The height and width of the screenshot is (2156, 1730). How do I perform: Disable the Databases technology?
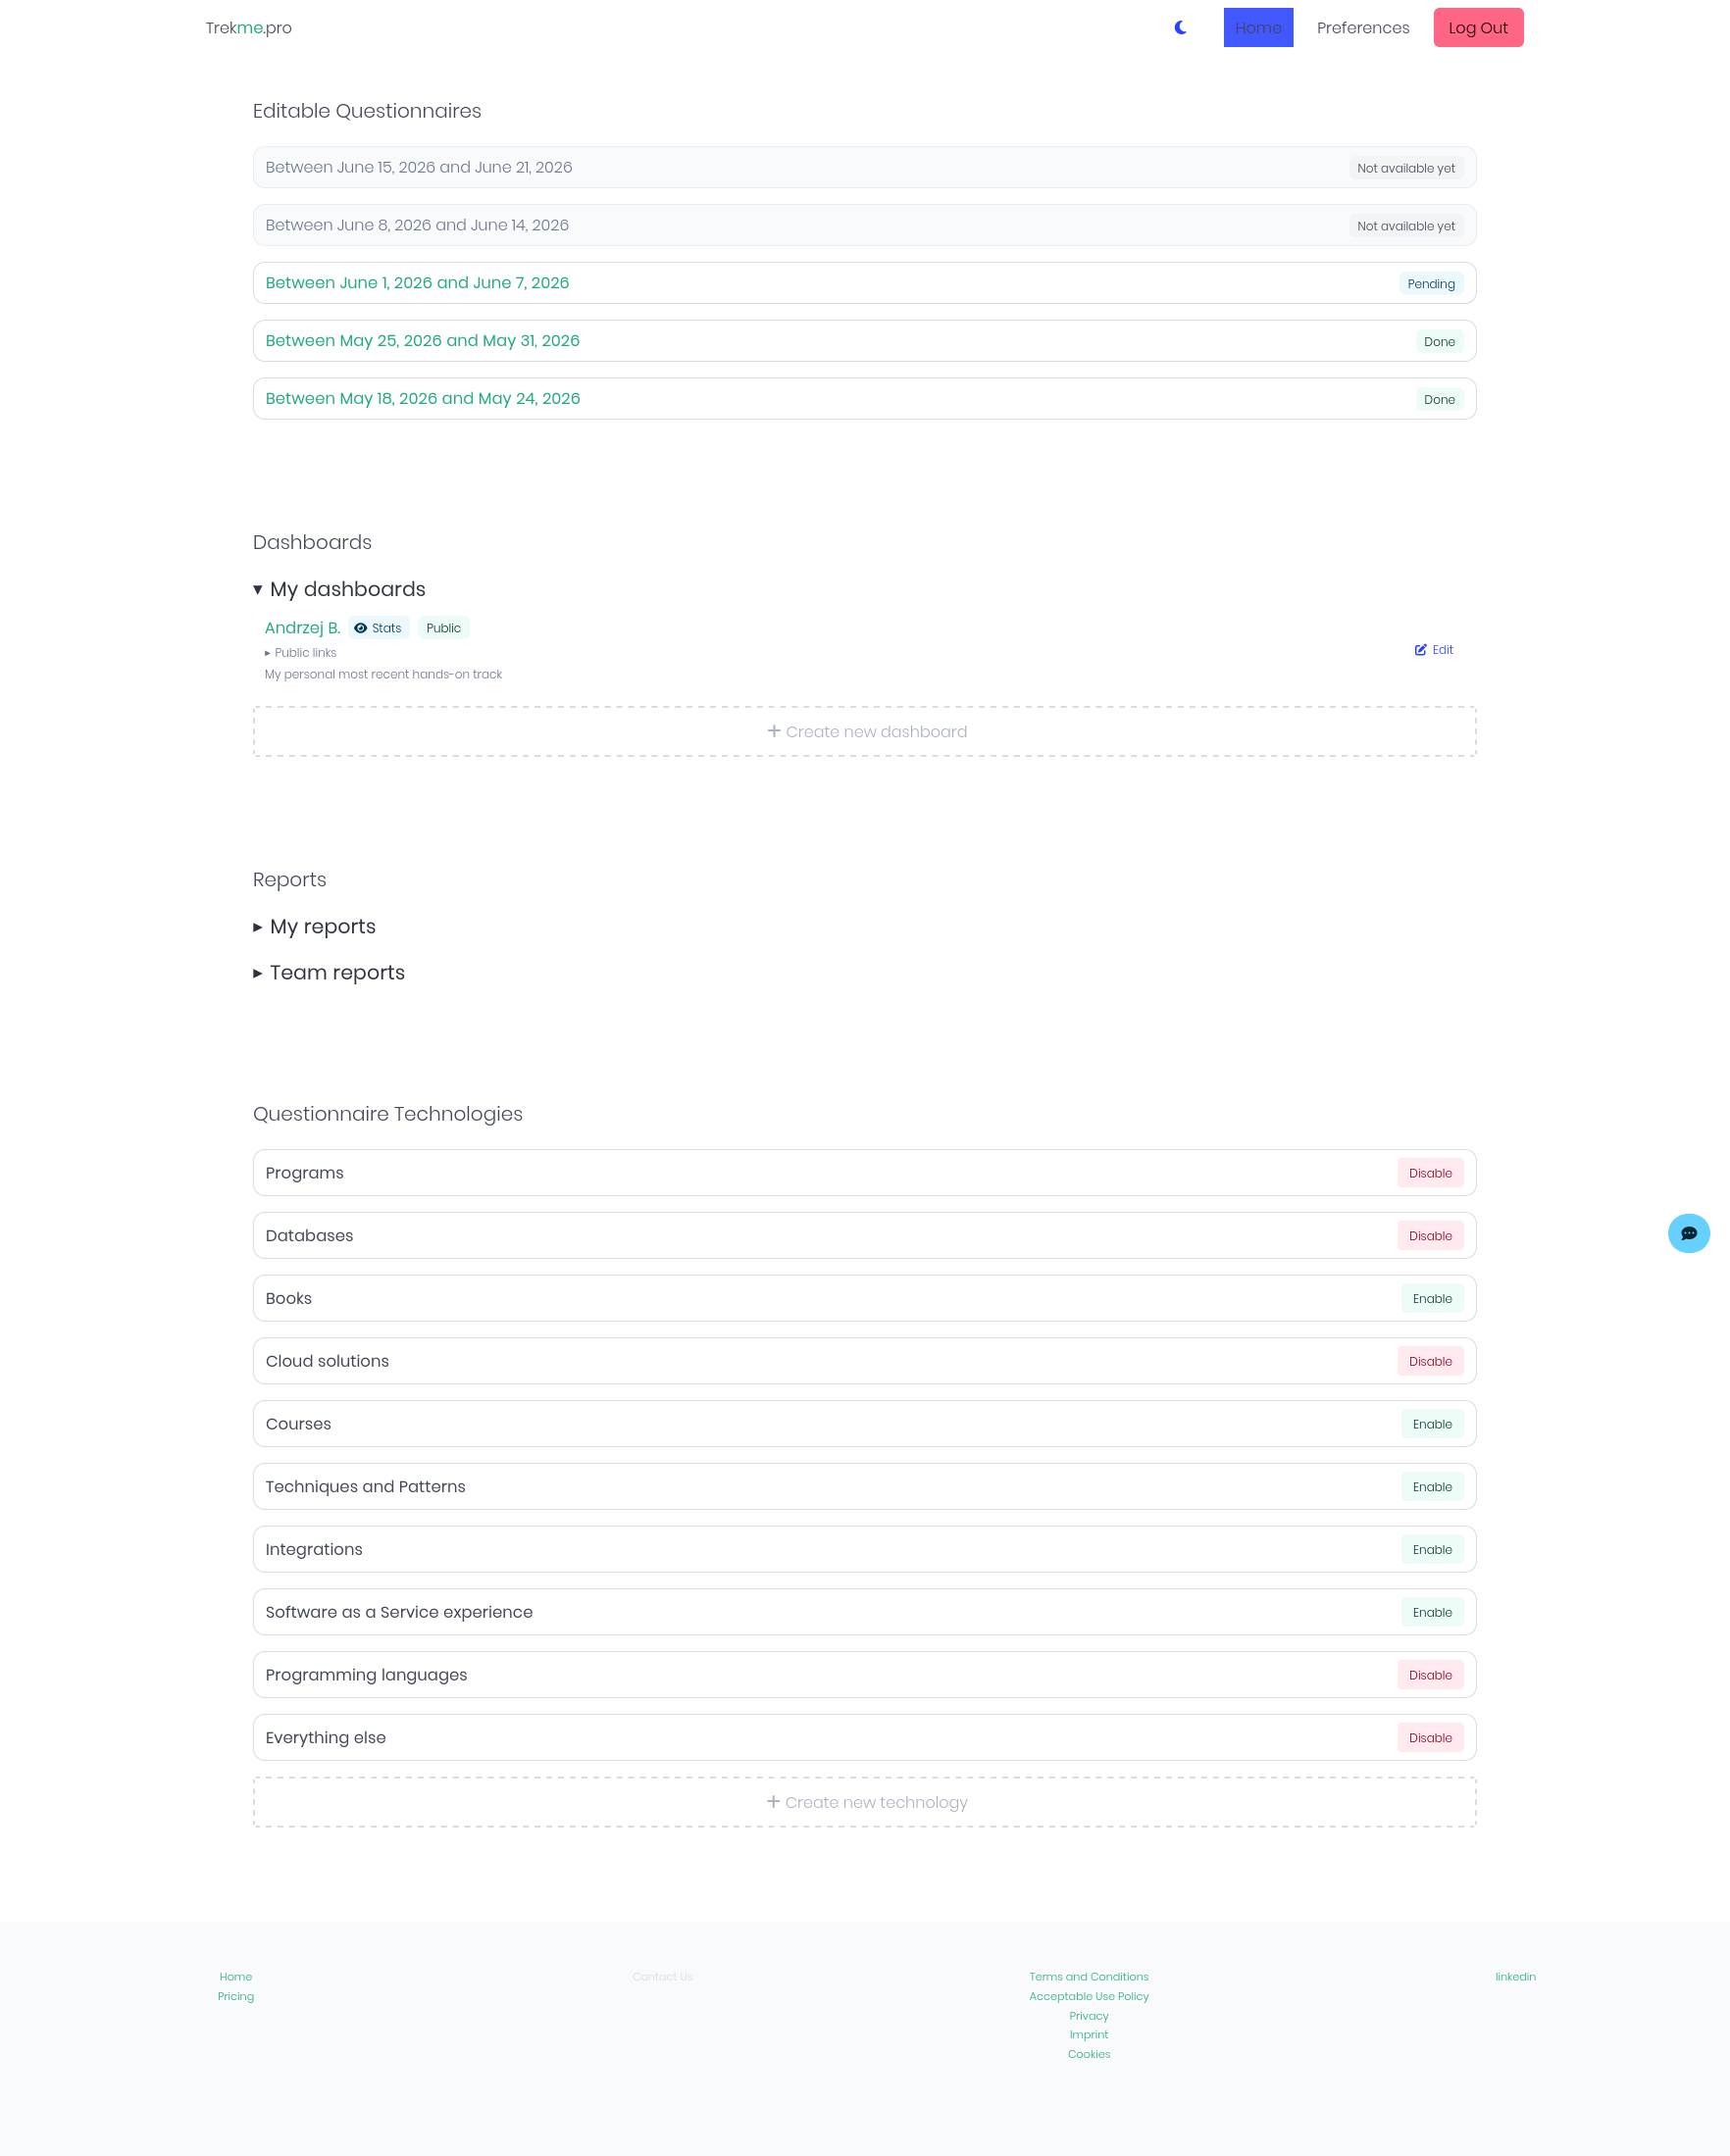click(1430, 1236)
